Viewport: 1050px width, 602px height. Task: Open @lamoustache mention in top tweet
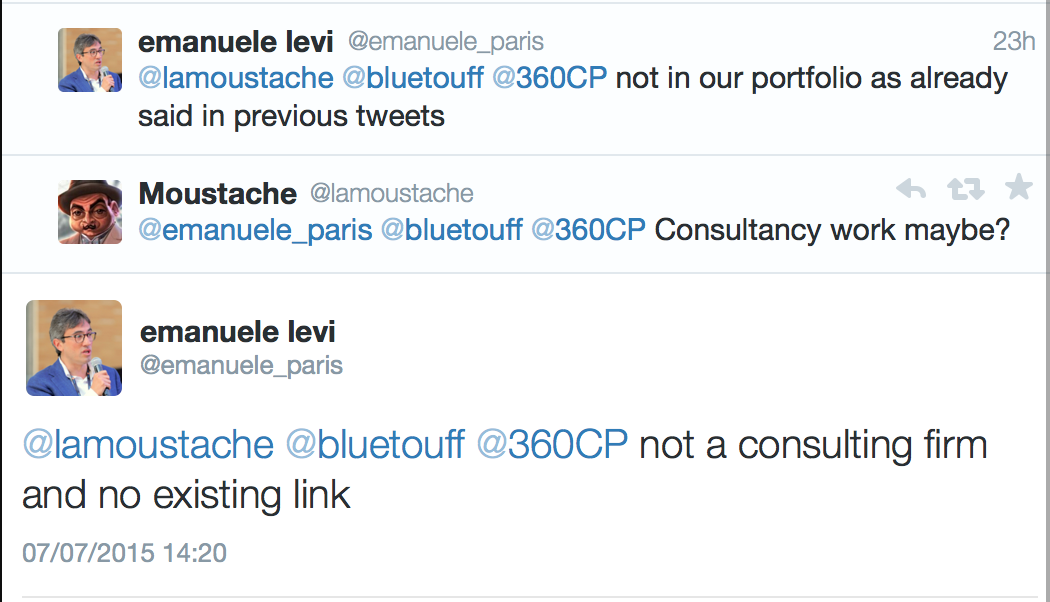point(236,78)
